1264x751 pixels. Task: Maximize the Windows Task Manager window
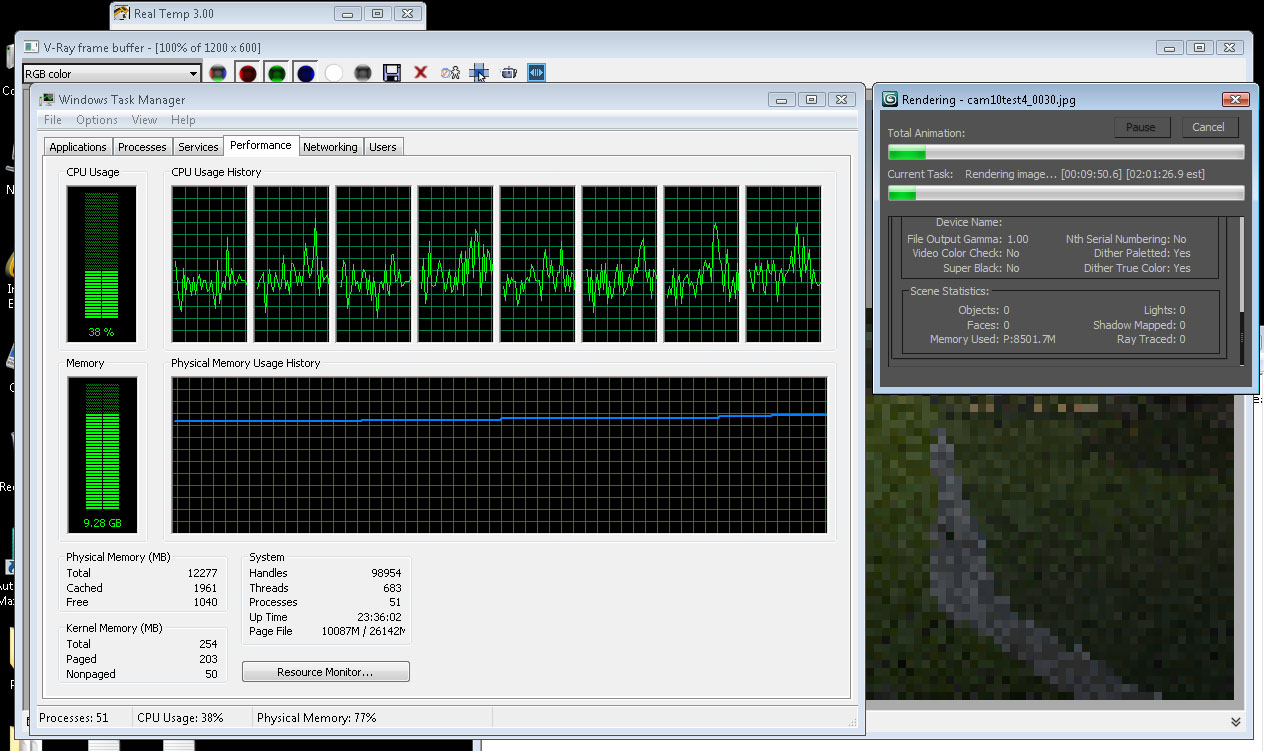point(811,99)
